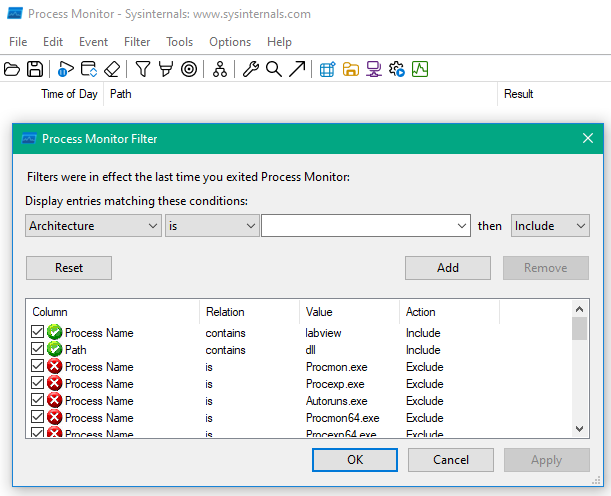
Task: Click green include icon on labview row
Action: 55,332
